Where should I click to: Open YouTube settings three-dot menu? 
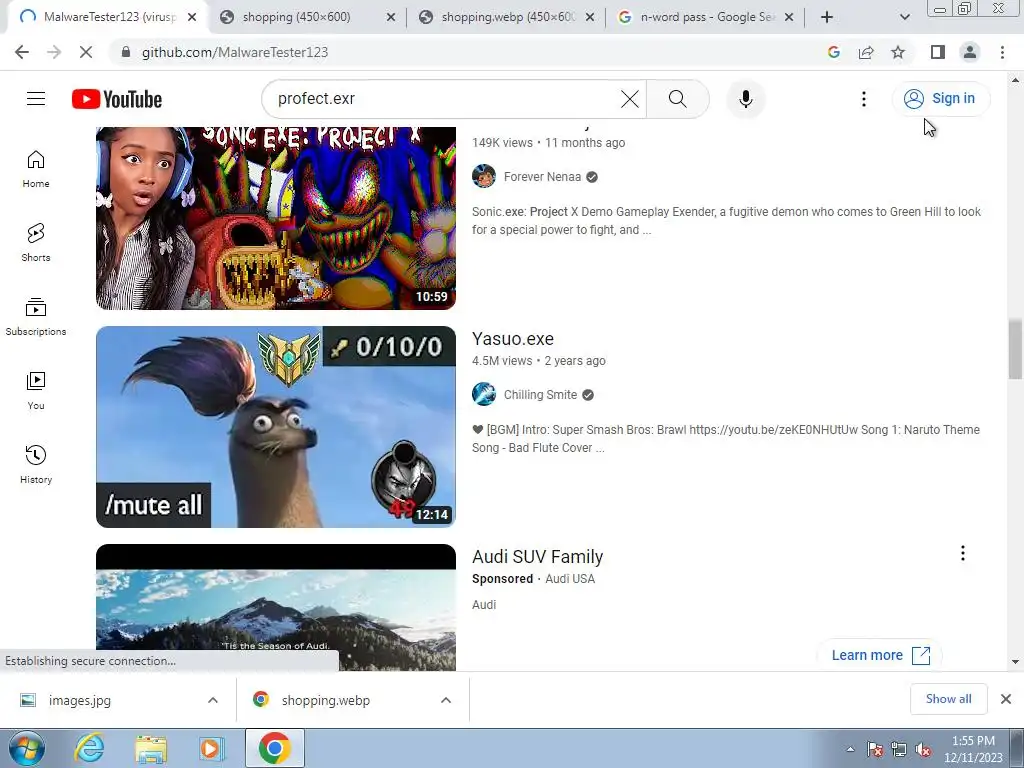click(x=863, y=99)
